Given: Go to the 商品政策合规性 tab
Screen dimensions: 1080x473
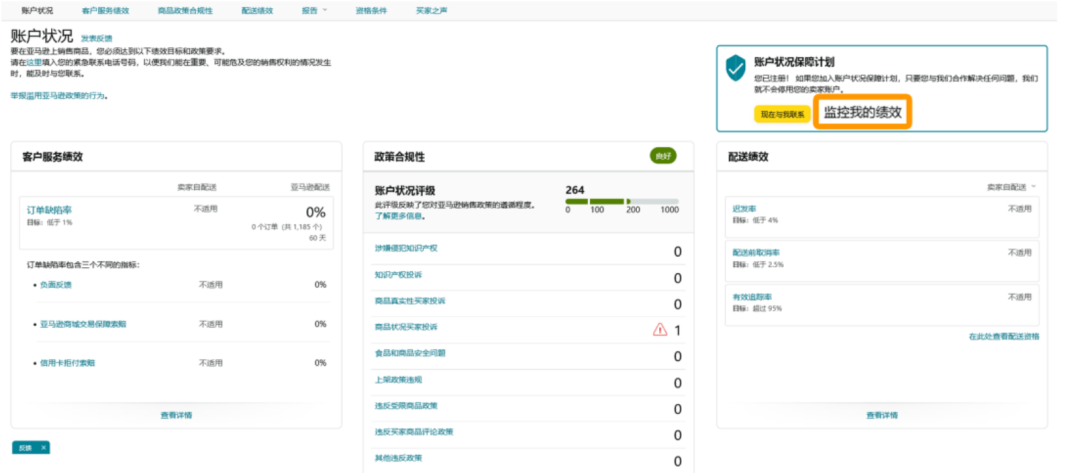Looking at the screenshot, I should click(185, 11).
